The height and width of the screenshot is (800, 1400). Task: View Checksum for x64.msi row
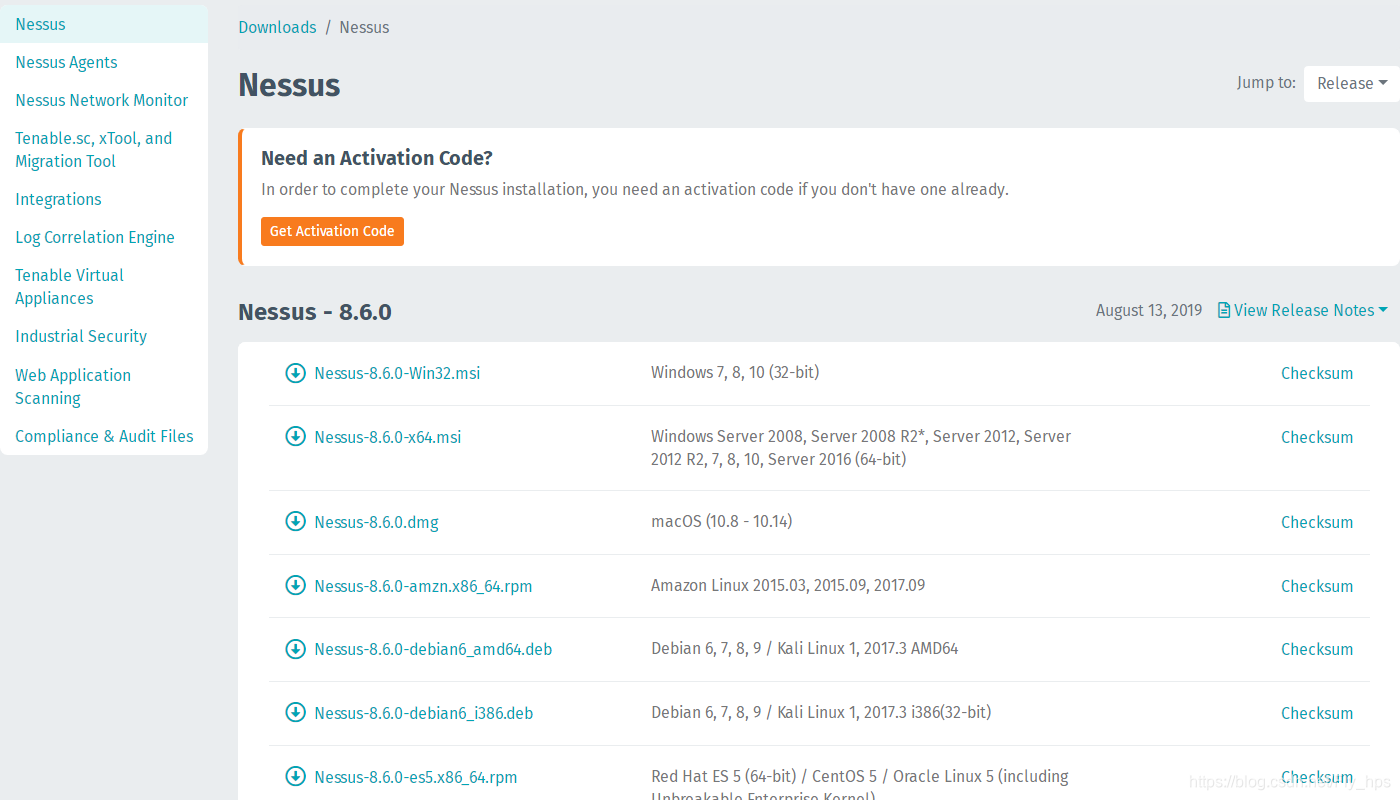tap(1317, 437)
